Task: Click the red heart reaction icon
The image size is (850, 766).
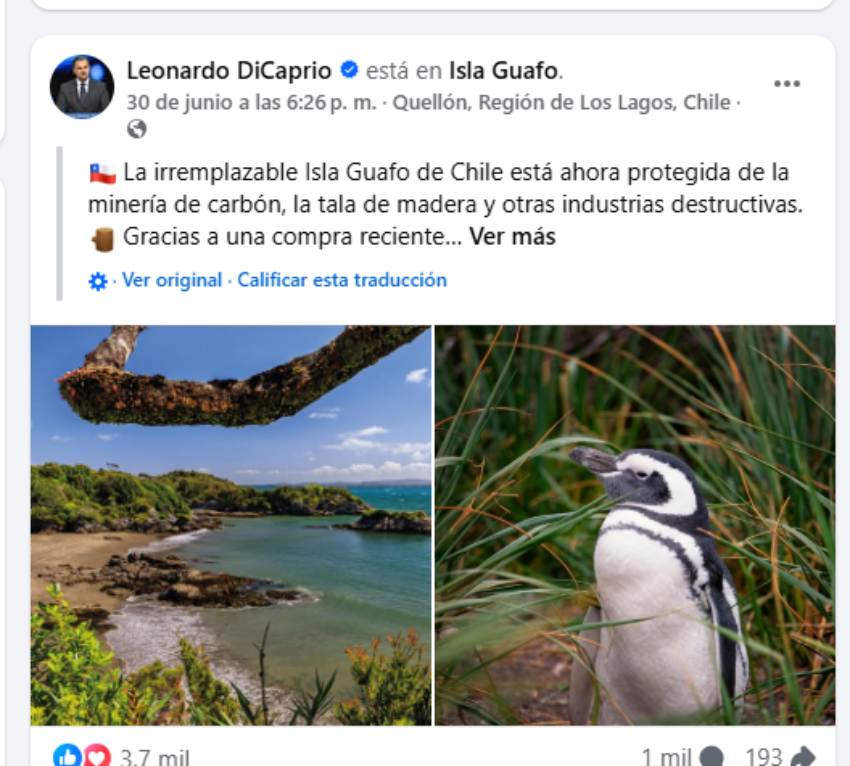Action: click(x=96, y=756)
